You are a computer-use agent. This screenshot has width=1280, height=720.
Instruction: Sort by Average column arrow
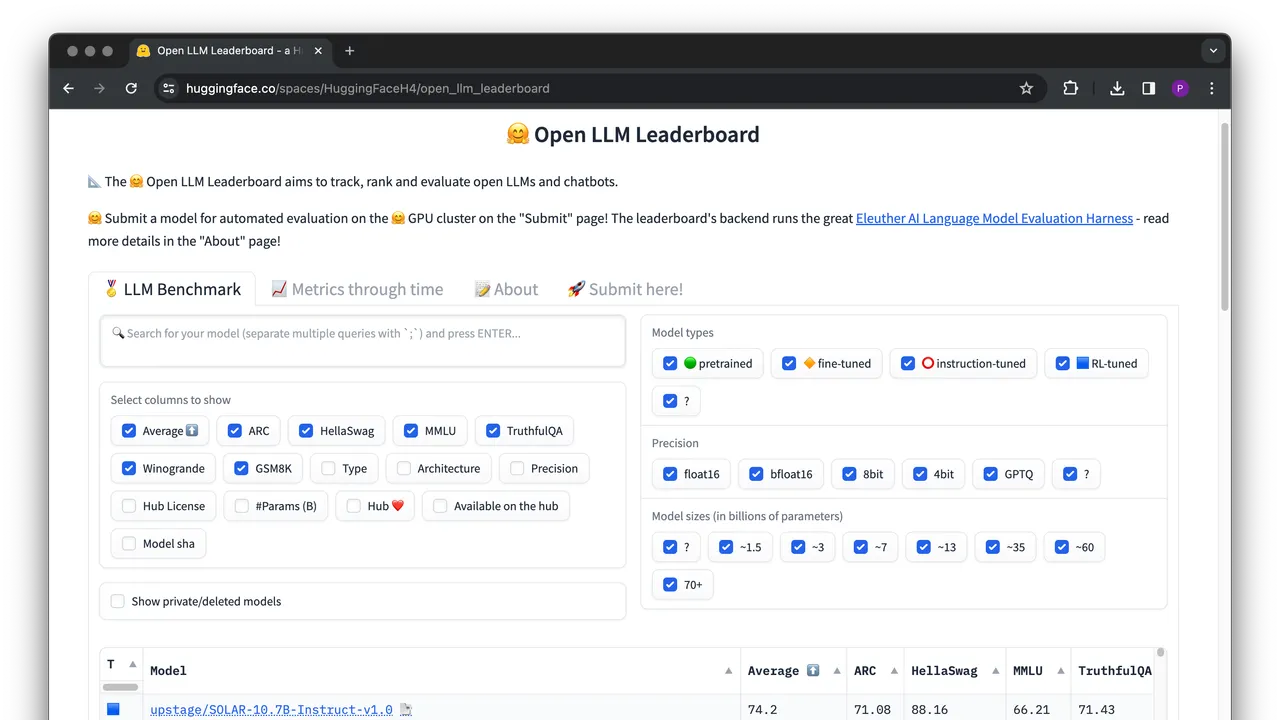click(835, 671)
